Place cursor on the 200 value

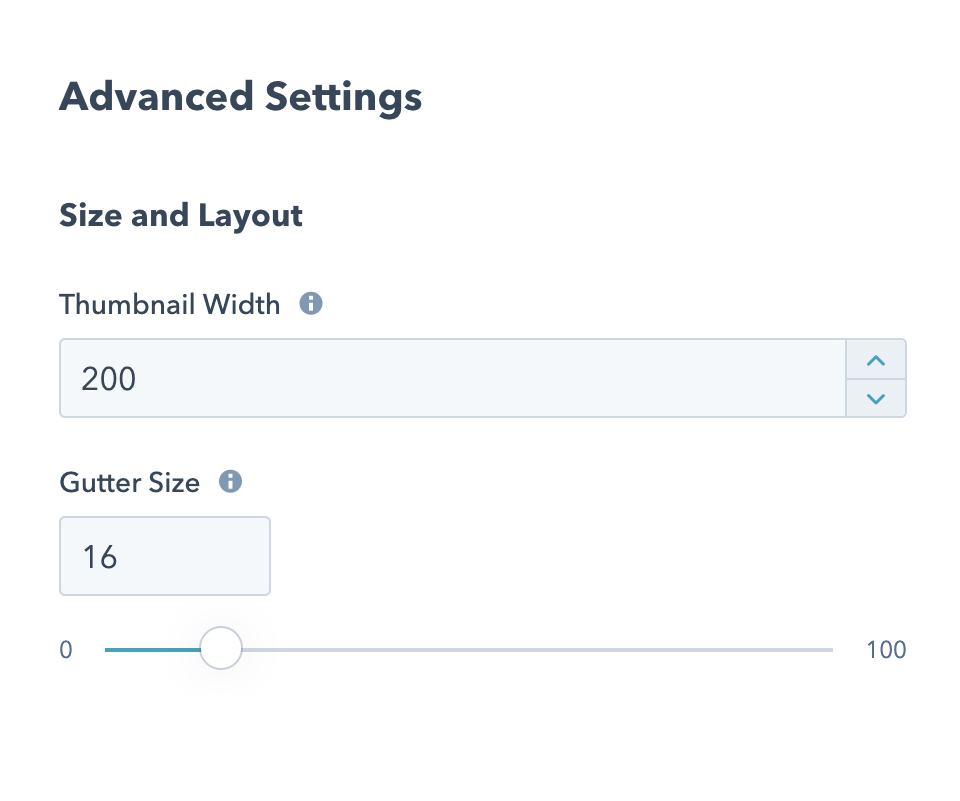(109, 379)
